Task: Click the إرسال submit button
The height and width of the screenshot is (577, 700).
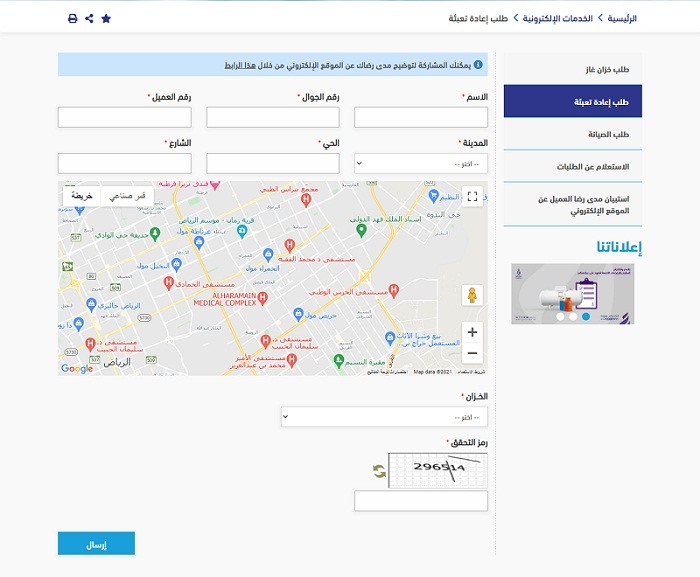Action: (x=96, y=544)
